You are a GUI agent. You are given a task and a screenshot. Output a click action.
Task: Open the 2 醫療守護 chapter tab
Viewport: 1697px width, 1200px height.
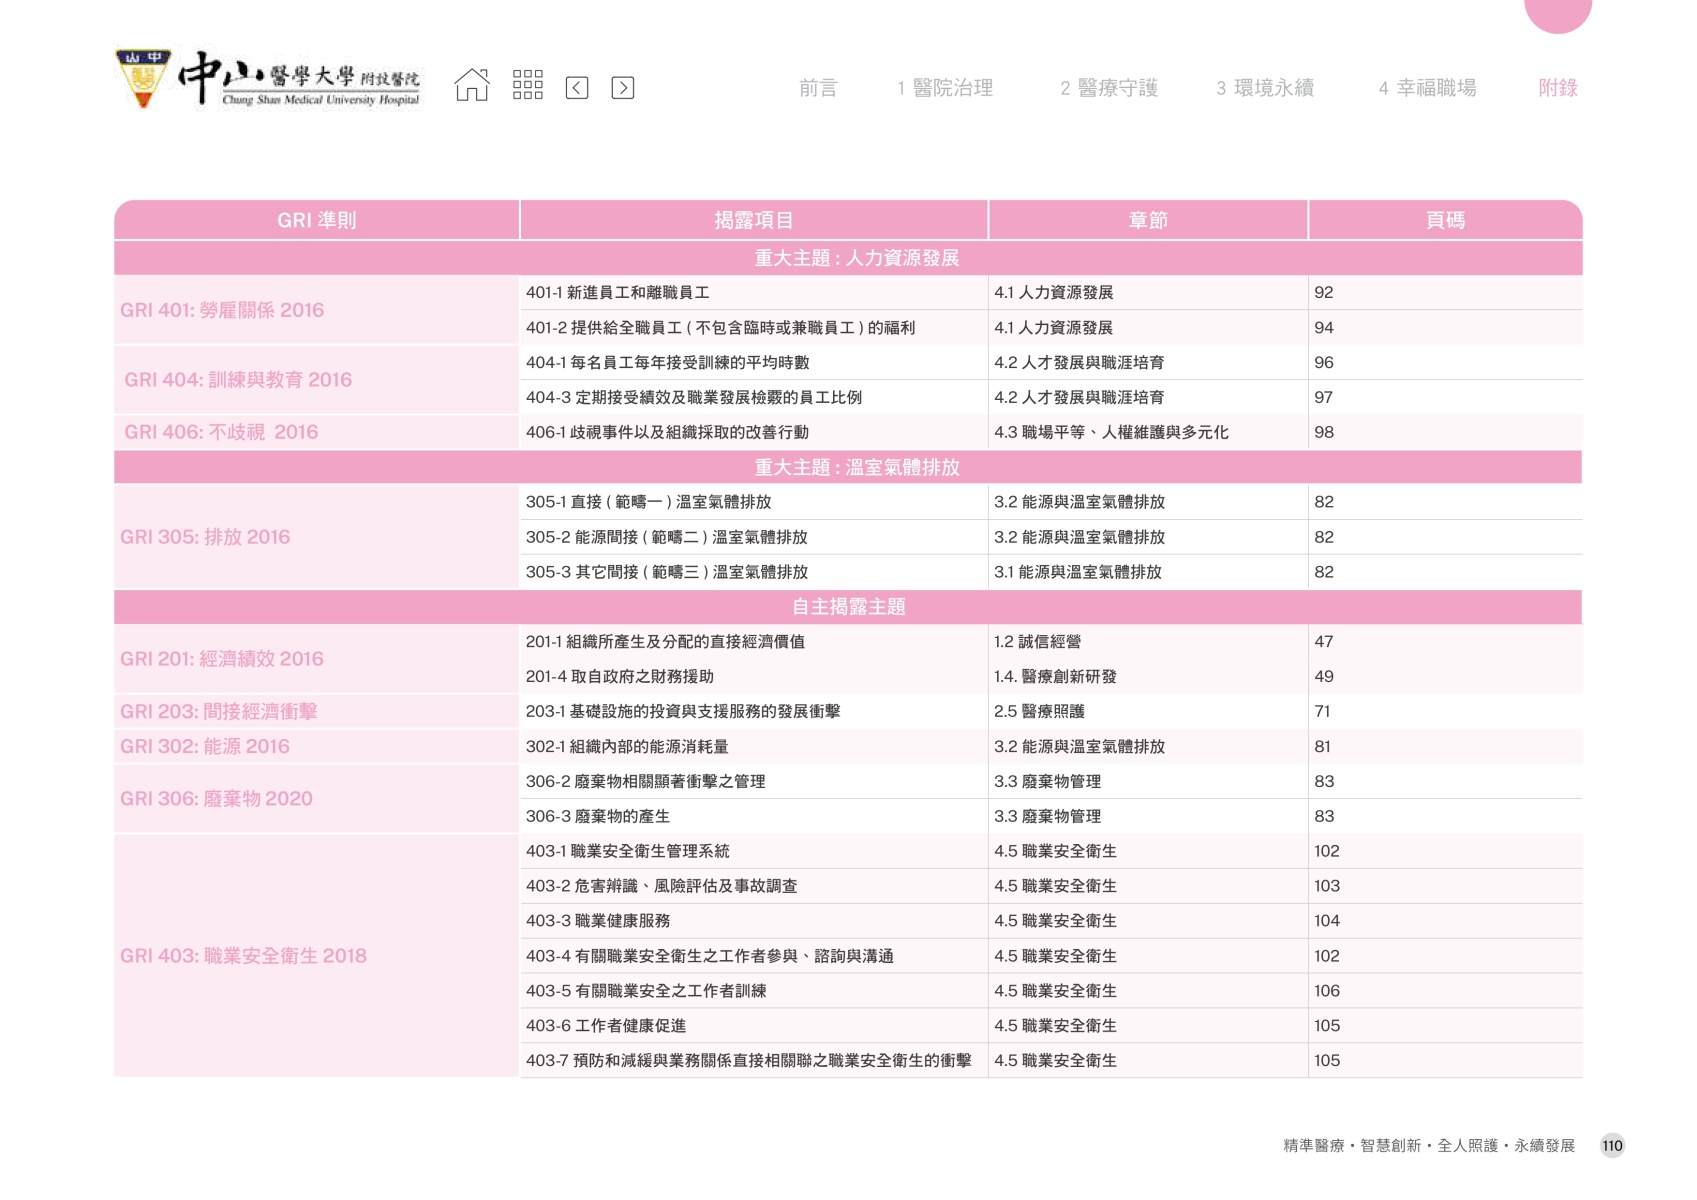click(x=1108, y=88)
